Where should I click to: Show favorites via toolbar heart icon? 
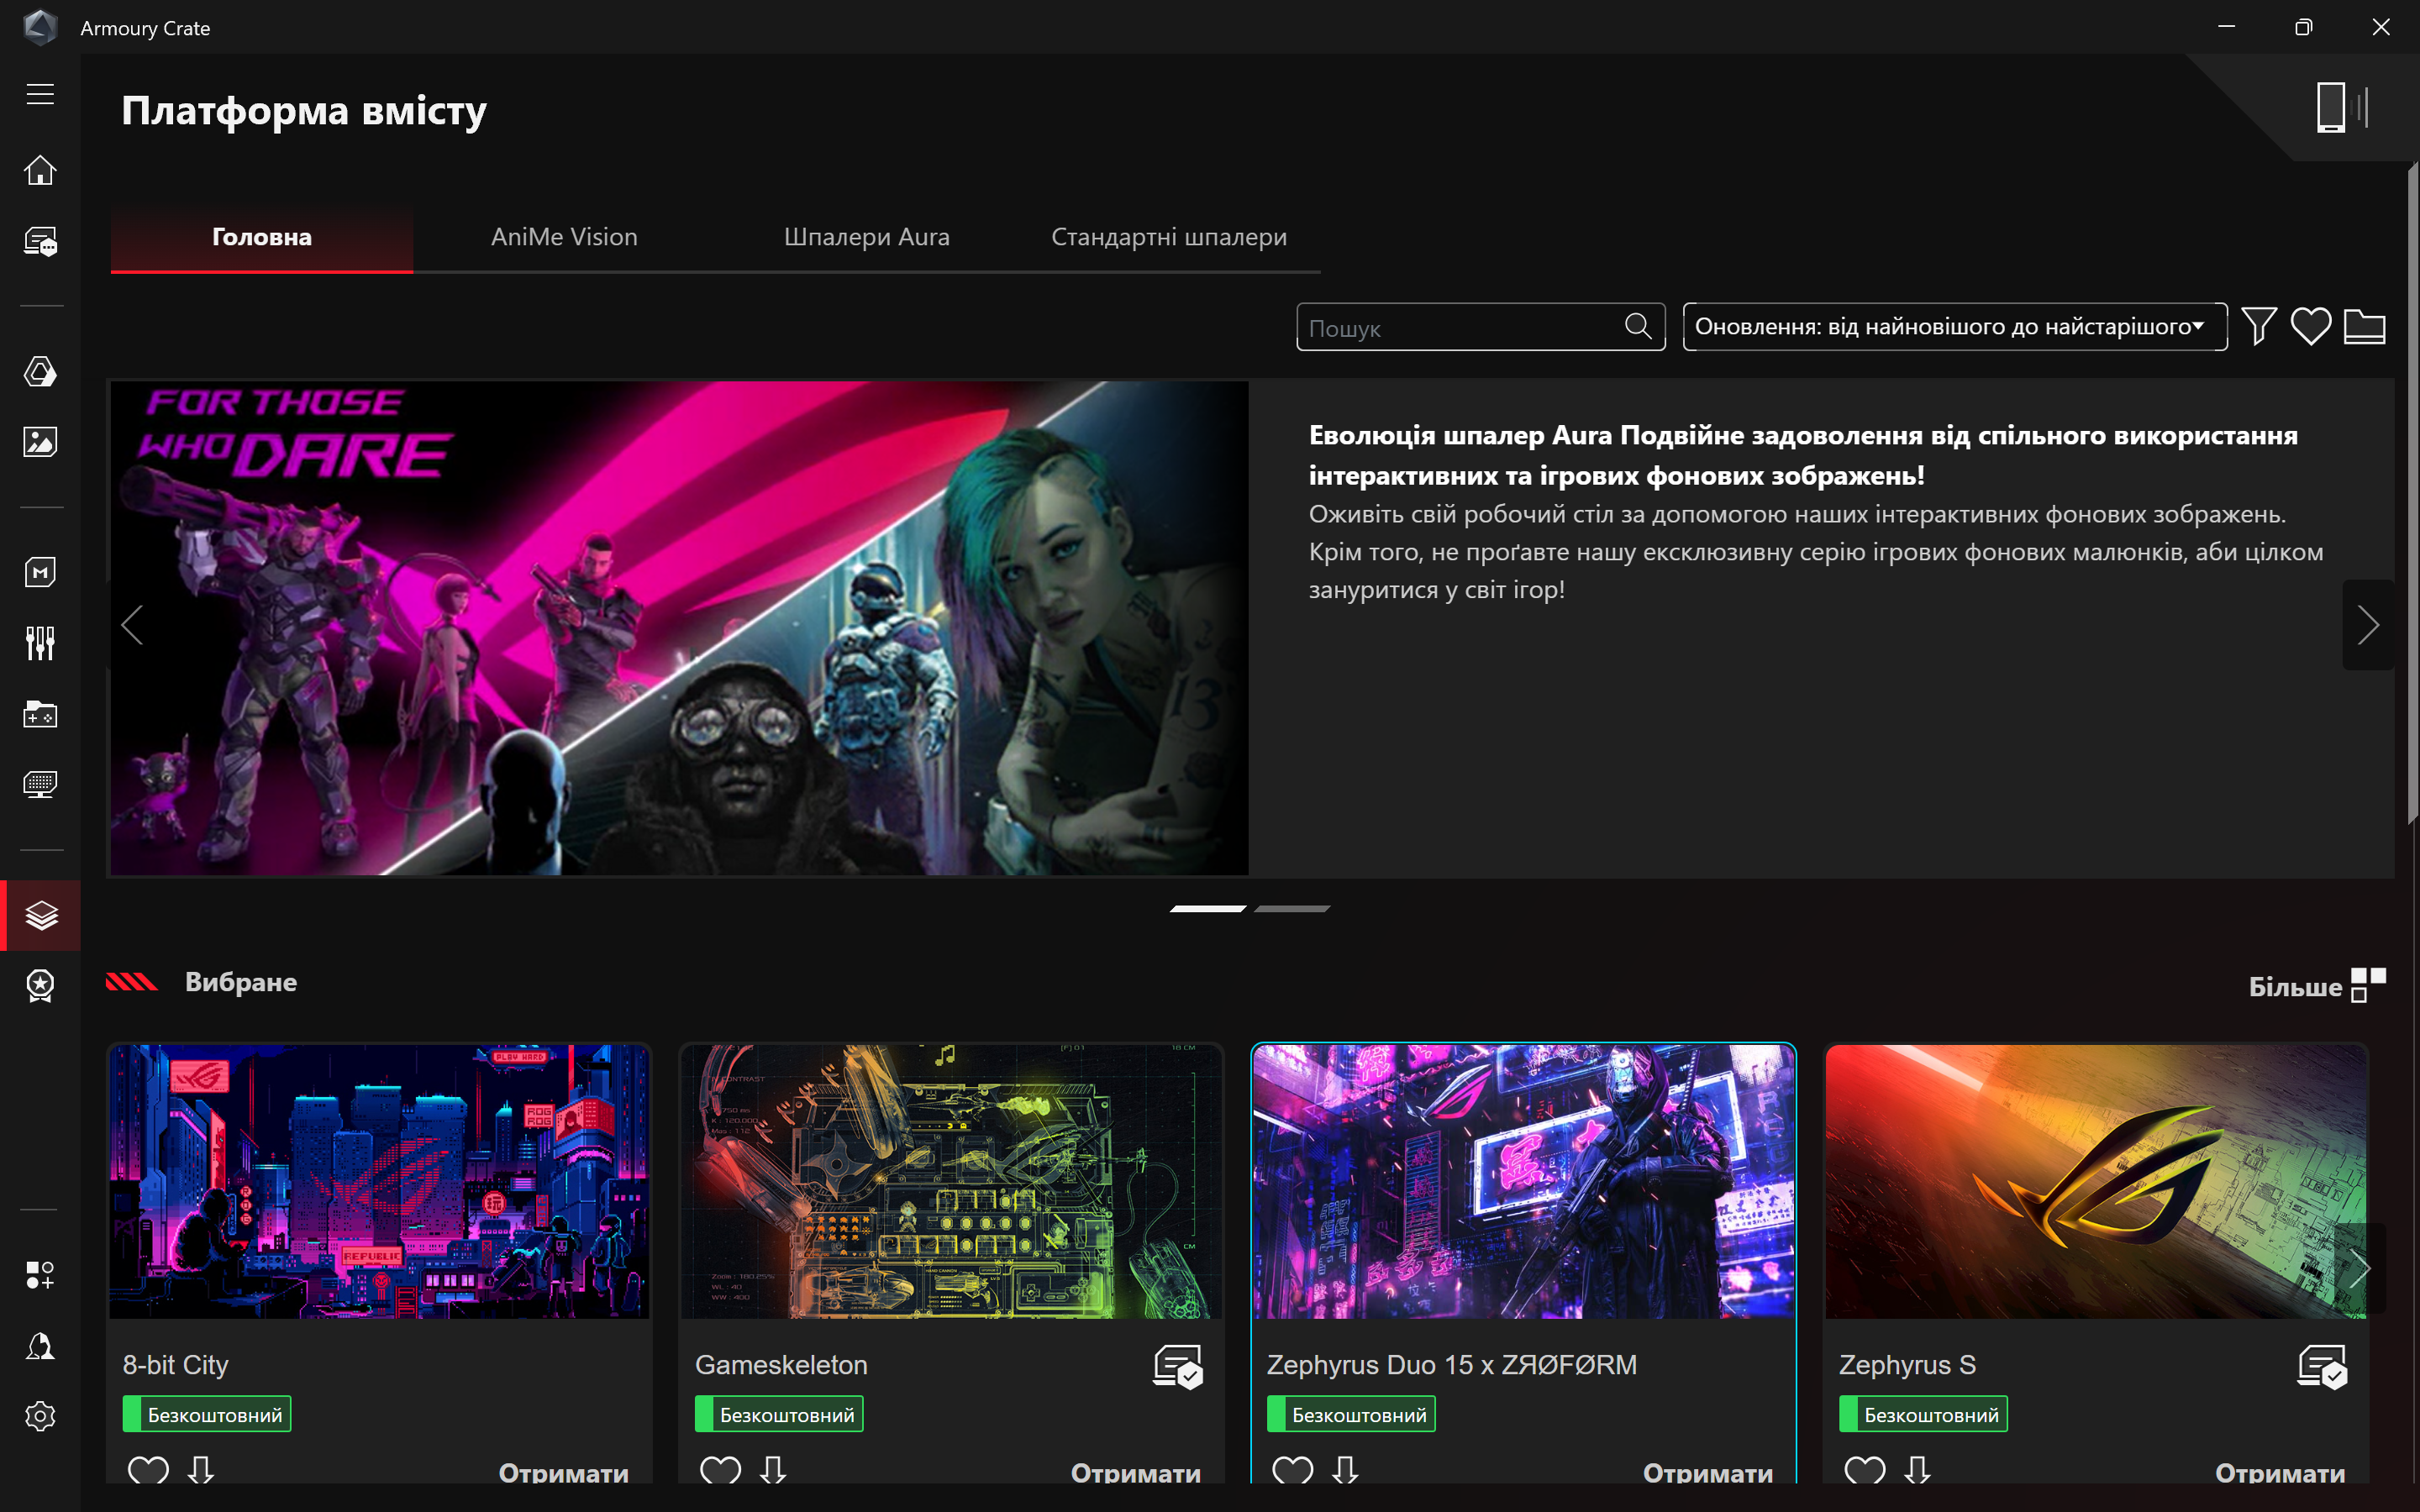point(2311,326)
